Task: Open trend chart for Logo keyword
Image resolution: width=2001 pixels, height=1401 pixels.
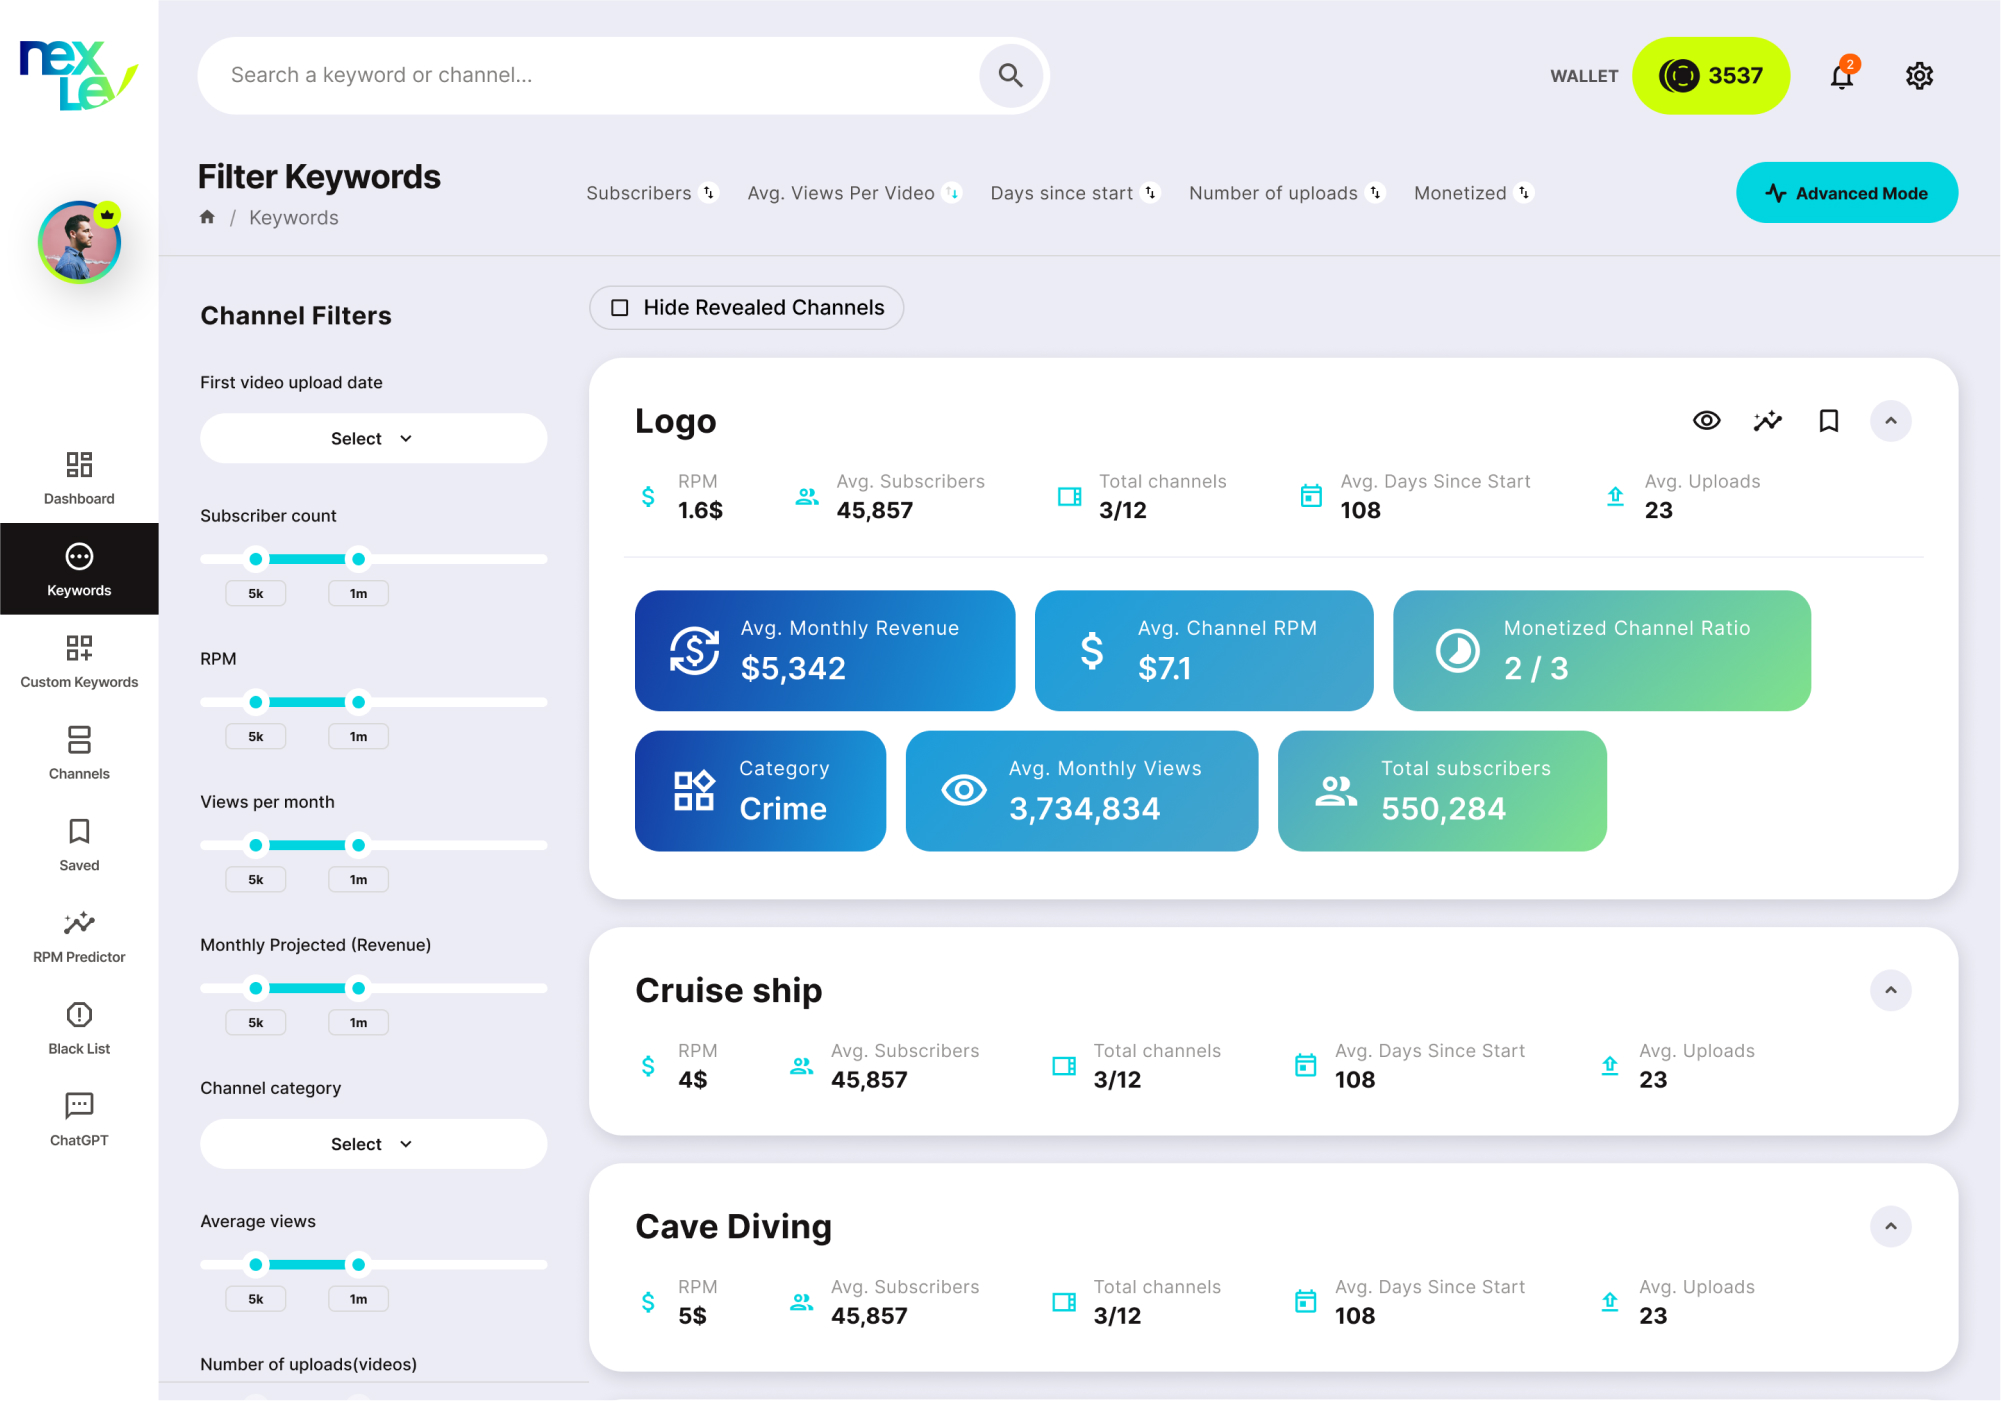Action: 1767,421
